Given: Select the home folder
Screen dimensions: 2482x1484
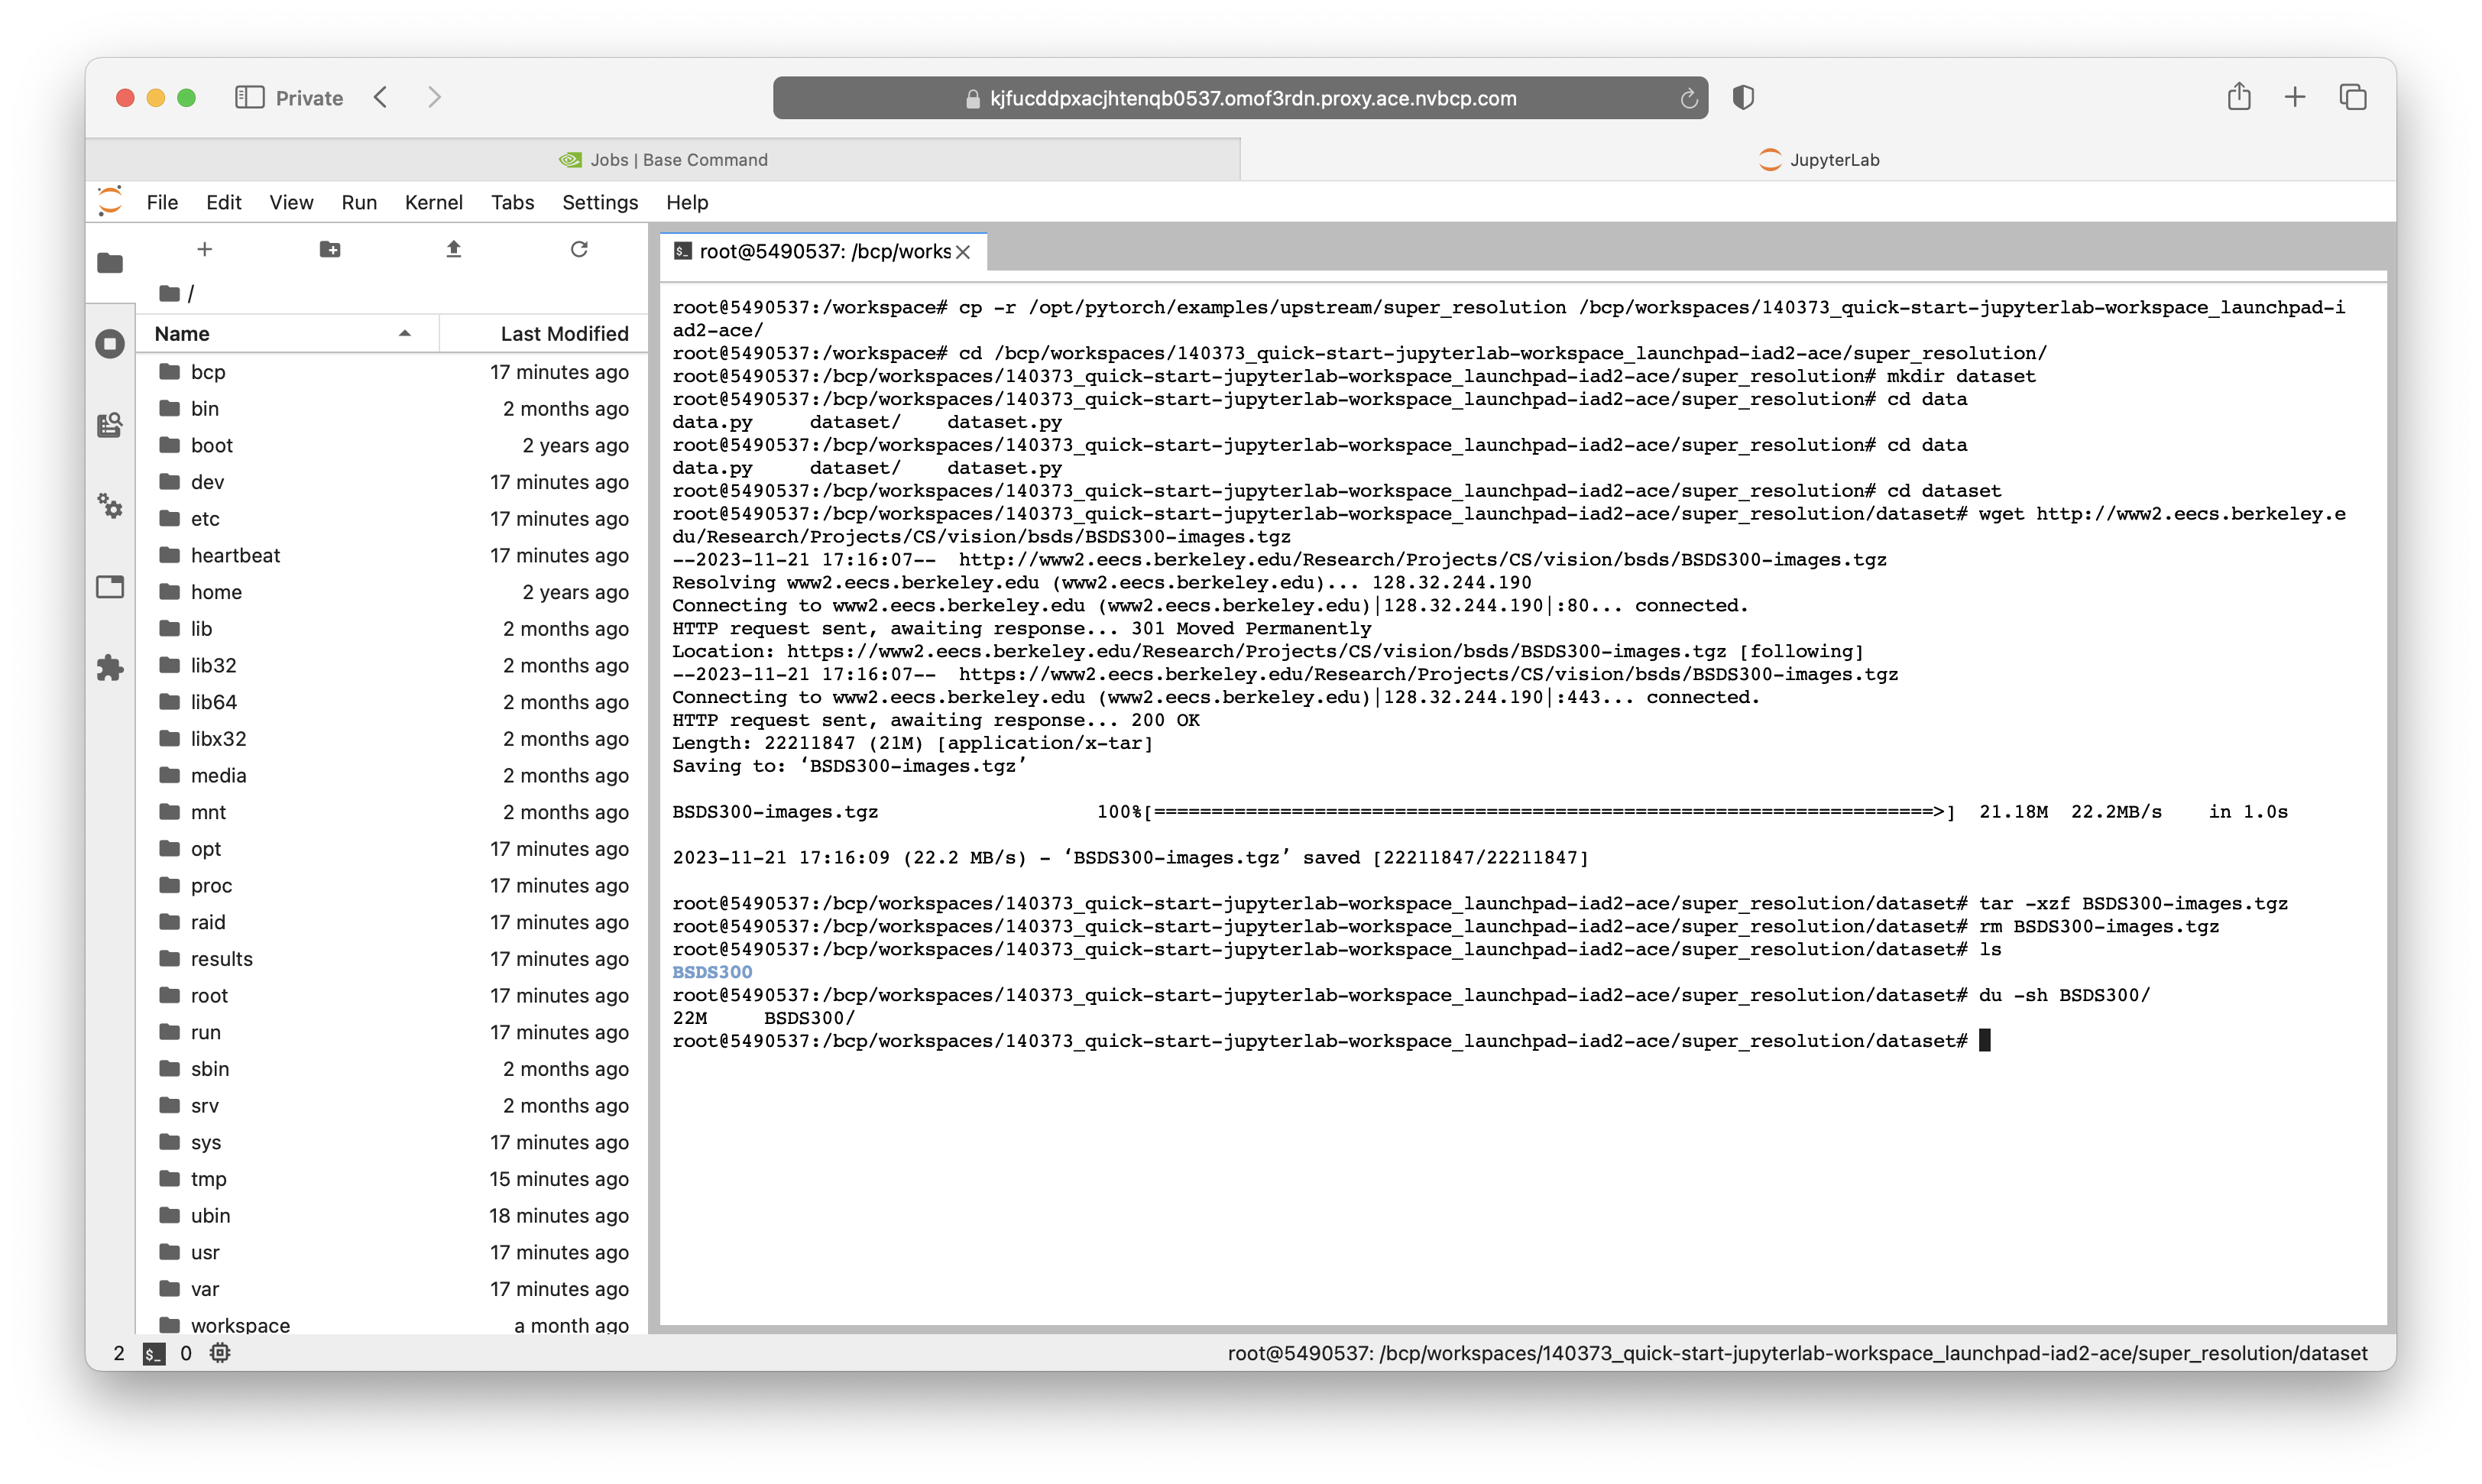Looking at the screenshot, I should click(x=392, y=592).
